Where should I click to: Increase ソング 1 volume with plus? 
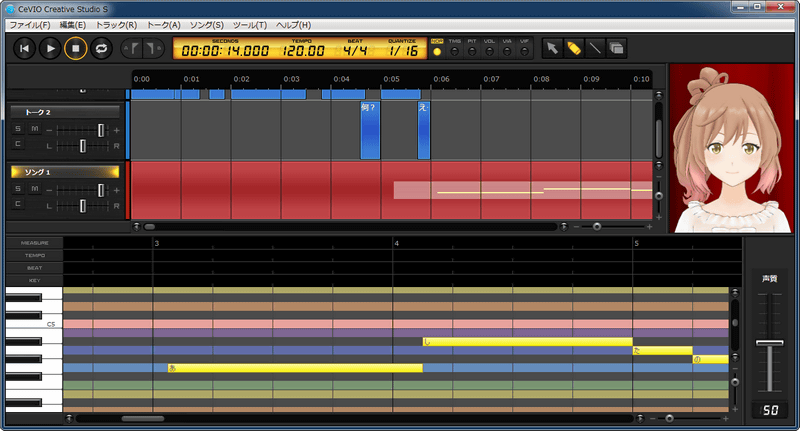(116, 191)
